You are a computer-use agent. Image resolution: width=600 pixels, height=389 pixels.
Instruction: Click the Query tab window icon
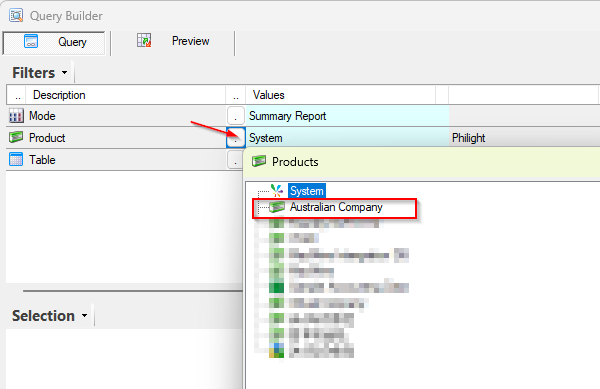(31, 41)
